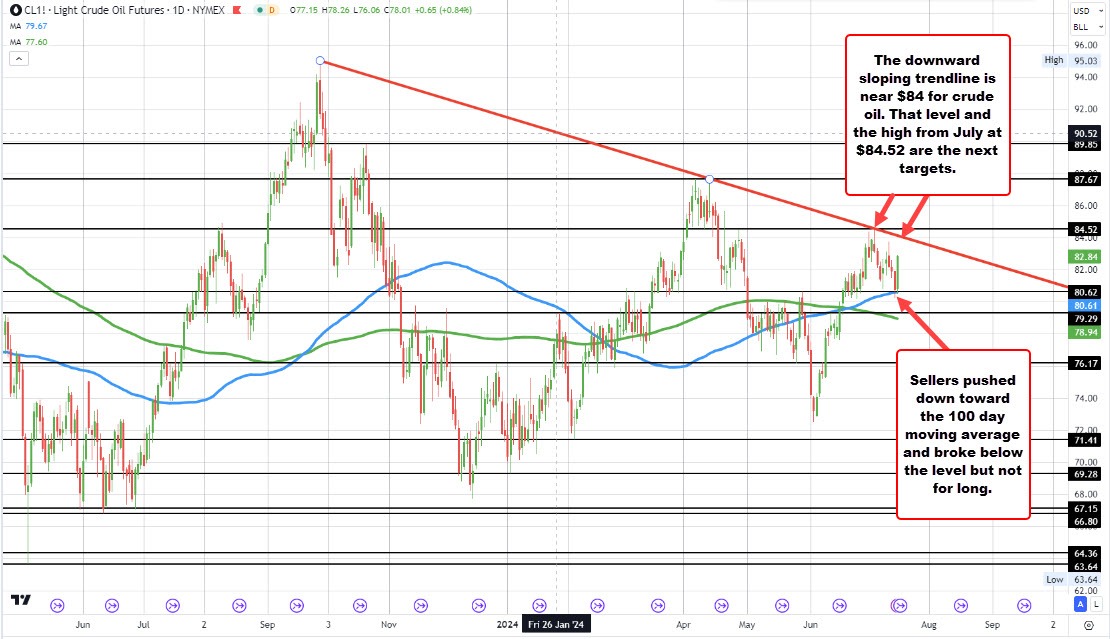Click the green market status dot
This screenshot has height=639, width=1110.
pos(258,10)
